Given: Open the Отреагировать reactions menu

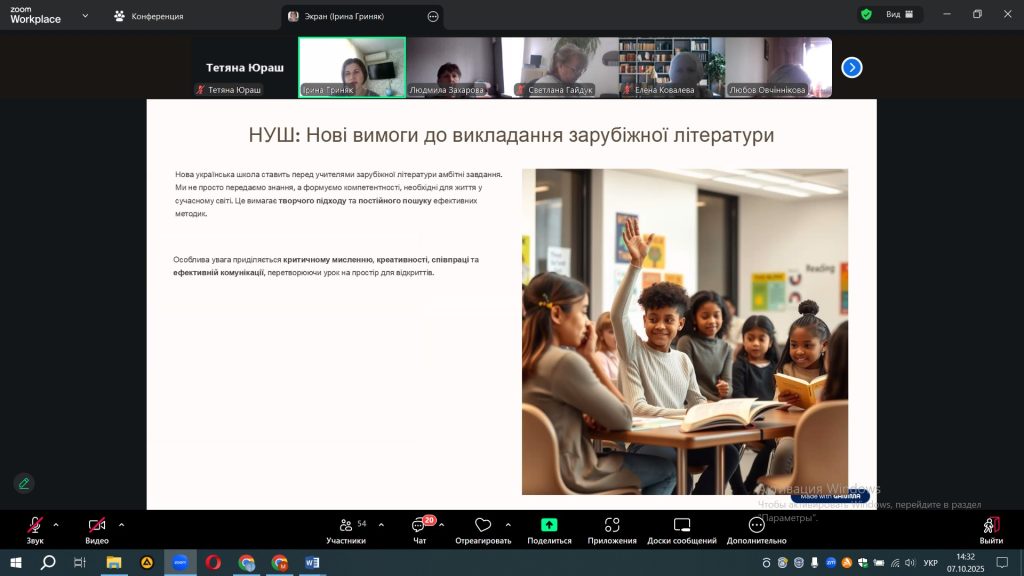Looking at the screenshot, I should pyautogui.click(x=483, y=530).
